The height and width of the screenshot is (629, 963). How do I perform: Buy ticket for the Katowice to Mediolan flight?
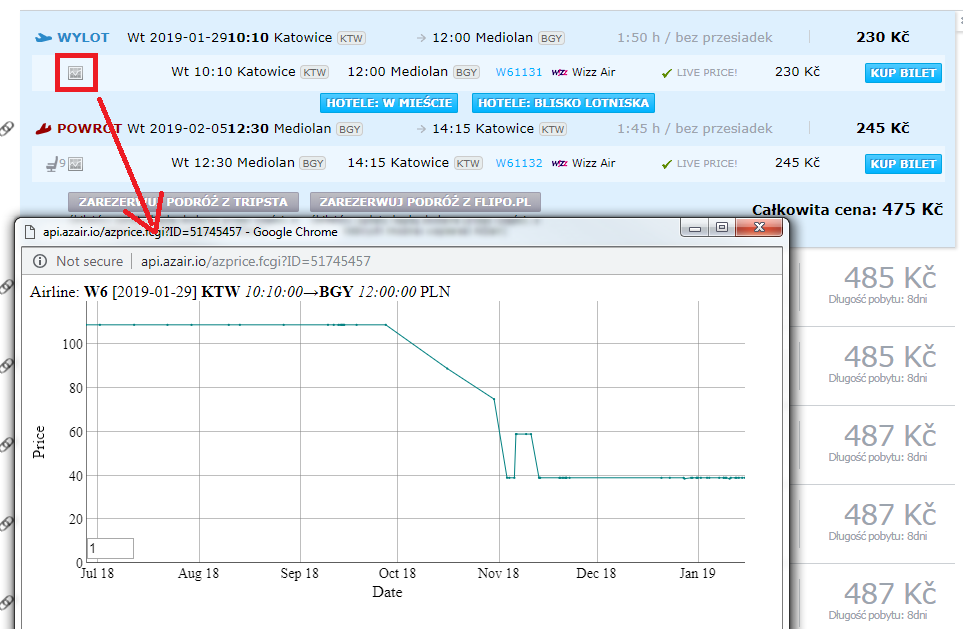pos(903,73)
